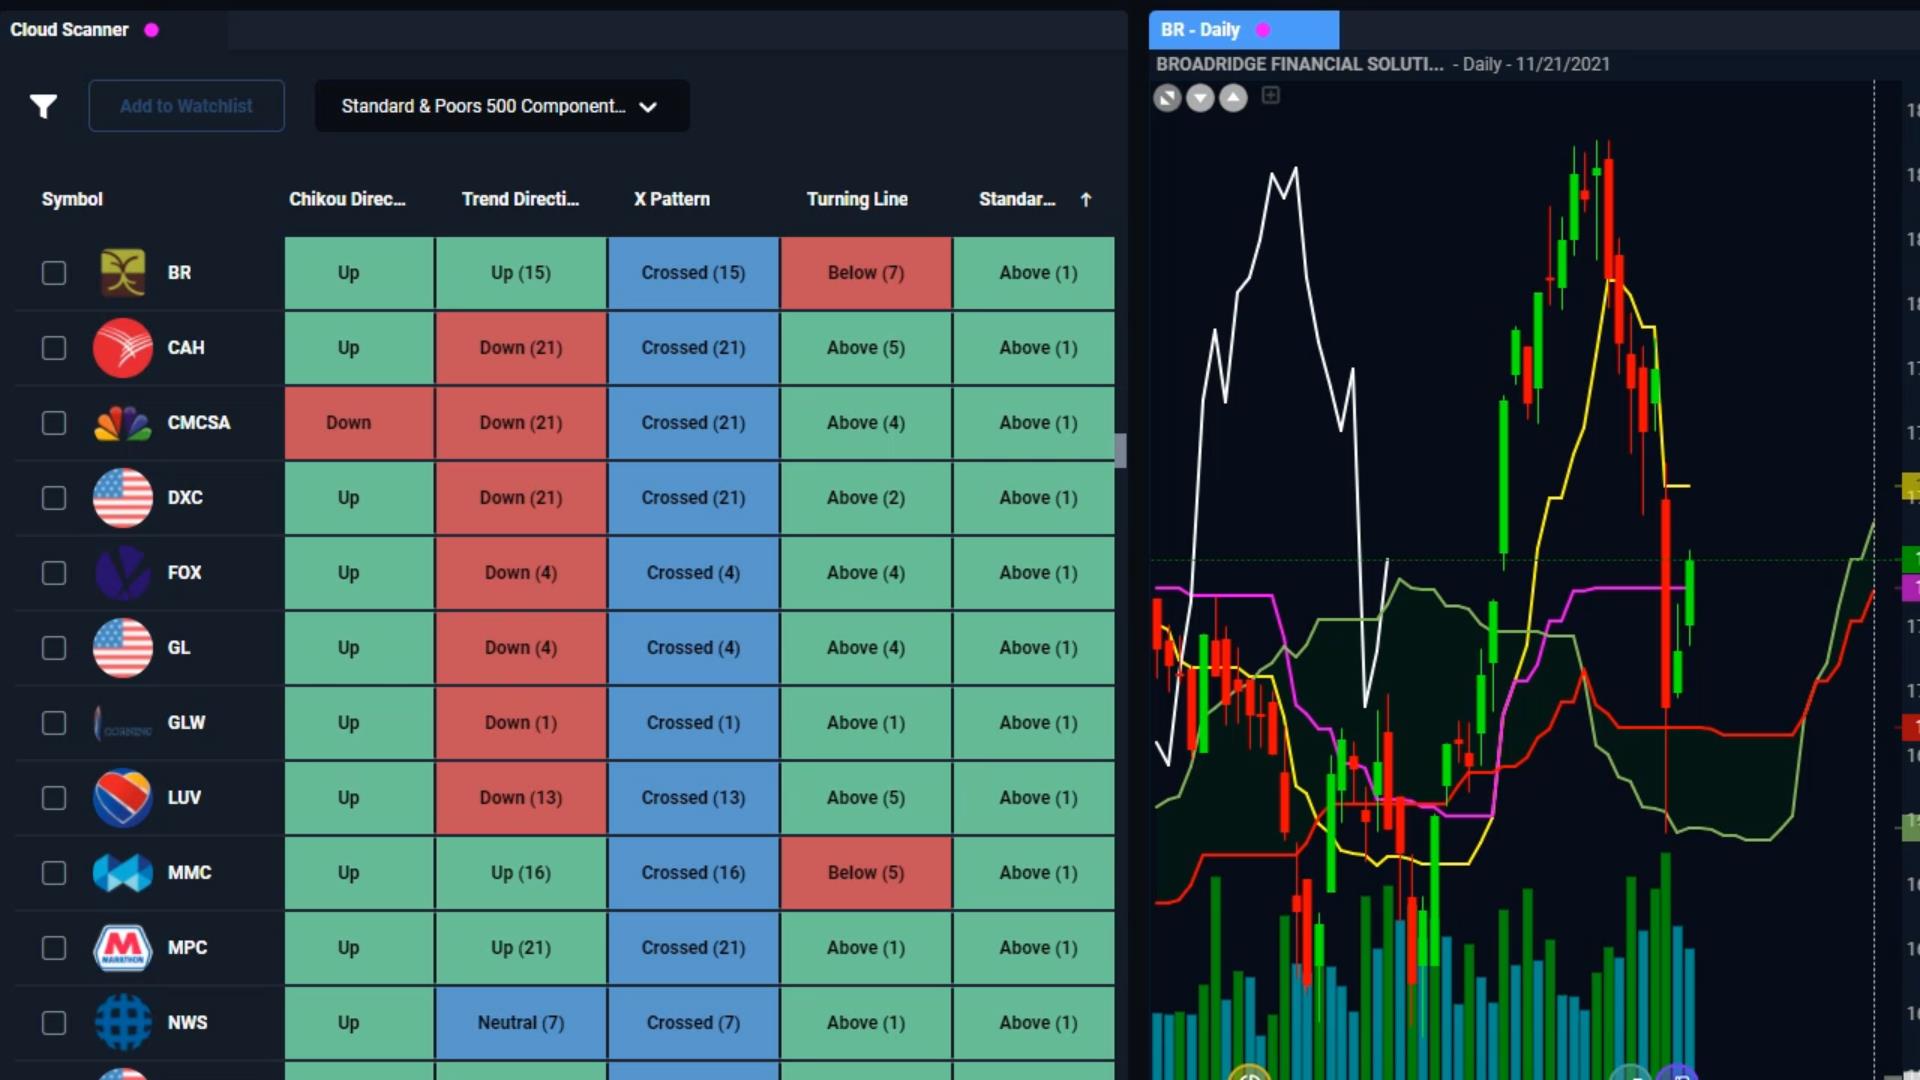Tick the MPC row checkbox
The height and width of the screenshot is (1080, 1920).
point(54,948)
